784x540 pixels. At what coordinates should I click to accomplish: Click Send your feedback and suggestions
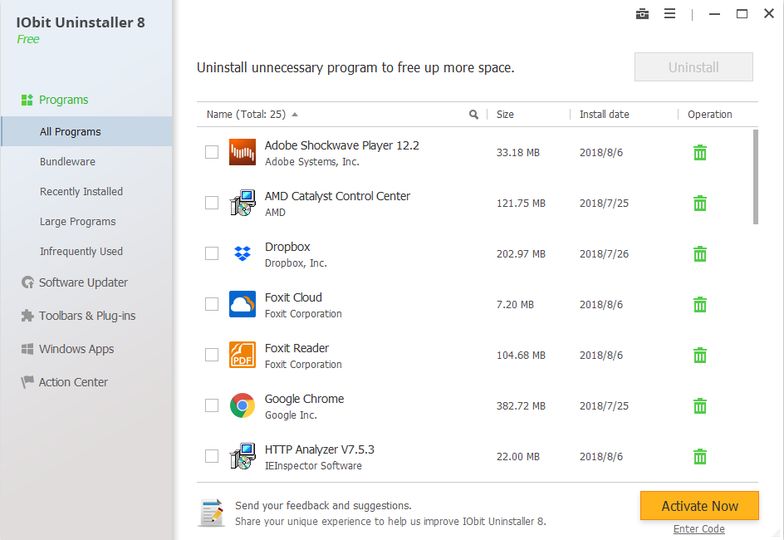(x=324, y=506)
